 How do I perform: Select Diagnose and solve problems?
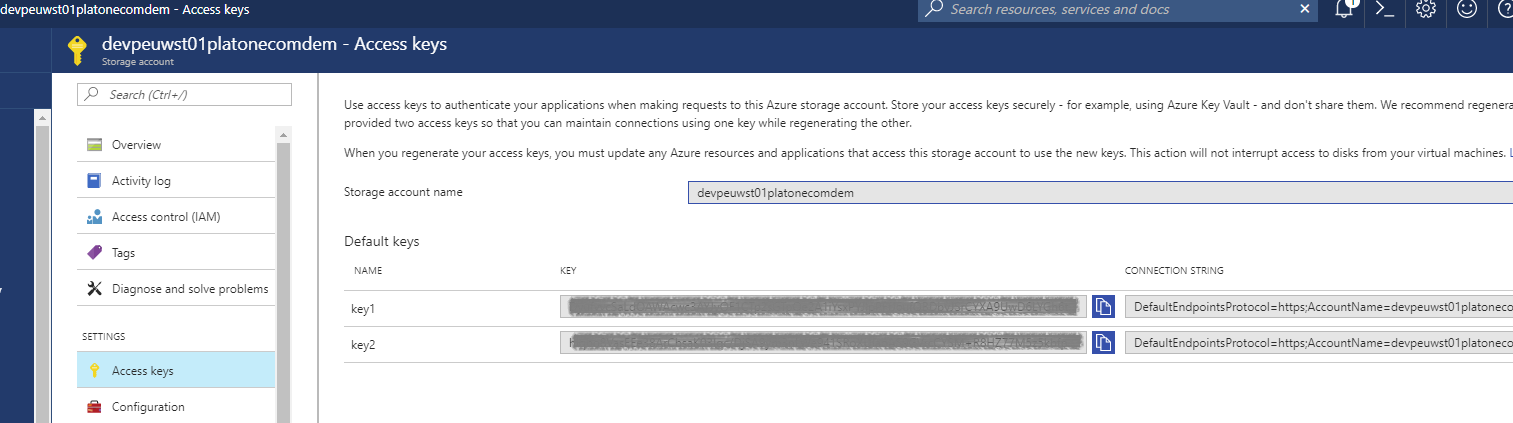190,289
